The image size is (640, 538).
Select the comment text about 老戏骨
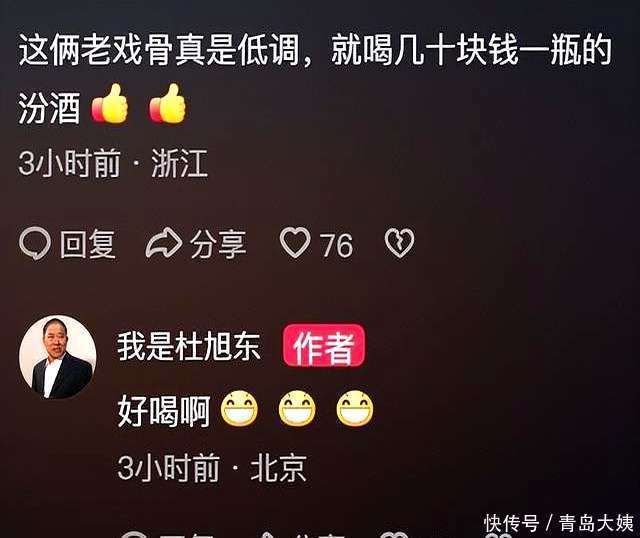[x=315, y=80]
